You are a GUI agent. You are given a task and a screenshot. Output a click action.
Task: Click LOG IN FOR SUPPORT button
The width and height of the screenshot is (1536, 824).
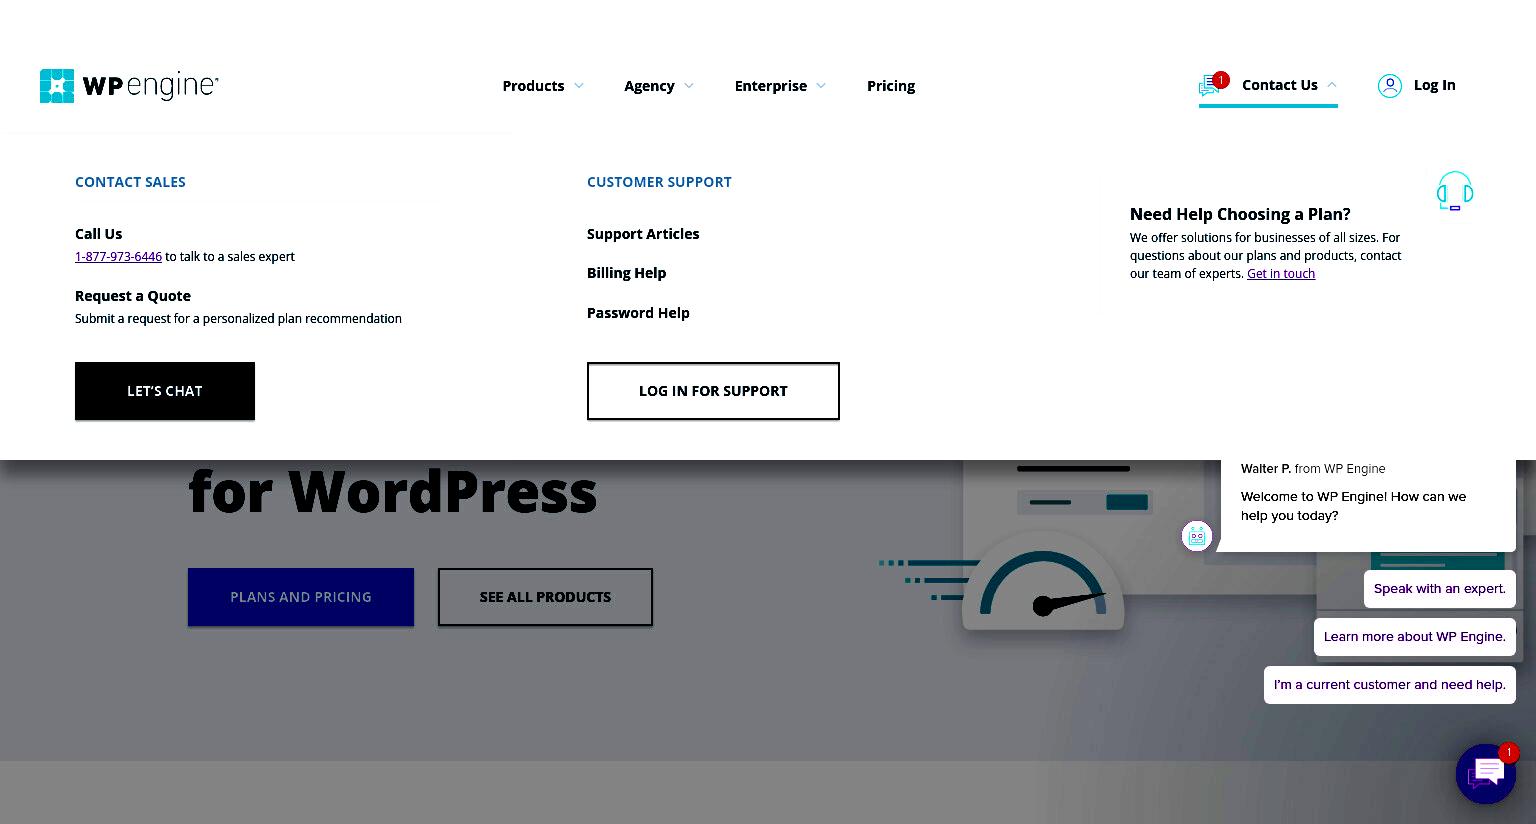[713, 391]
